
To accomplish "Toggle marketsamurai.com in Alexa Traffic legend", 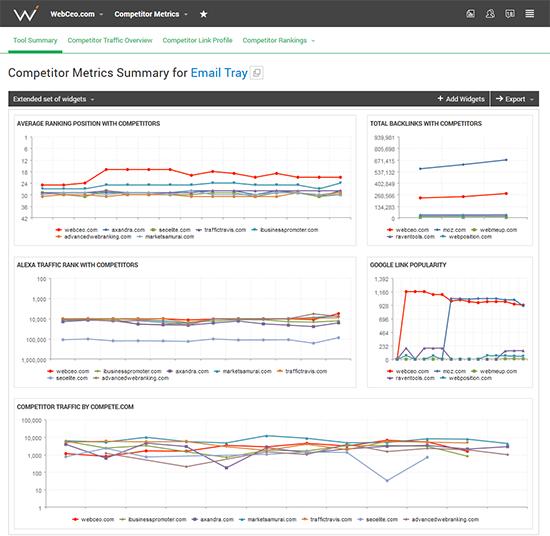I will 243,371.
